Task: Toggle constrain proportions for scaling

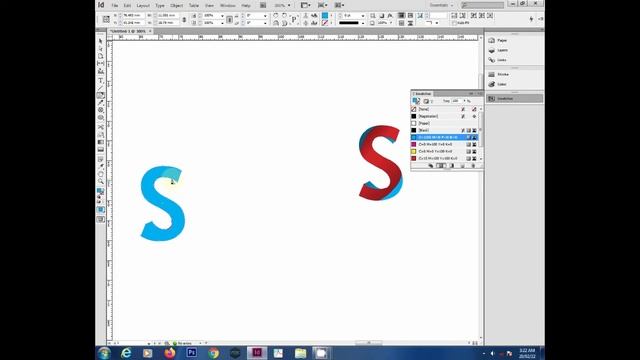Action: (x=229, y=19)
